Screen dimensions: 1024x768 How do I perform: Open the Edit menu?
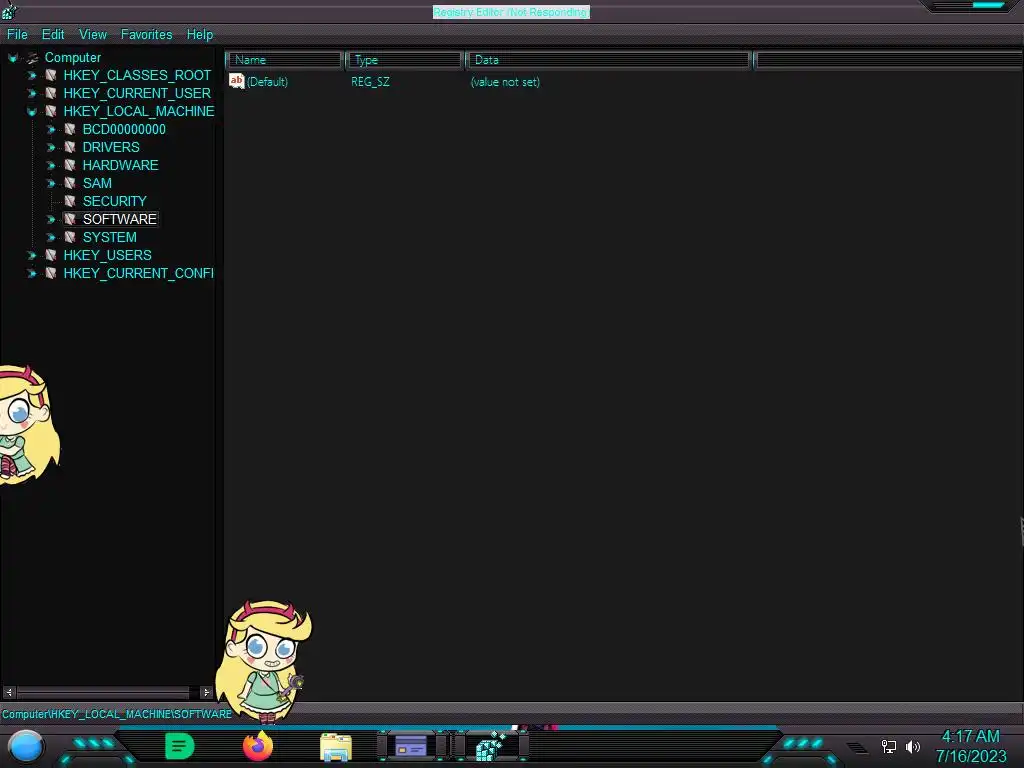click(x=53, y=35)
